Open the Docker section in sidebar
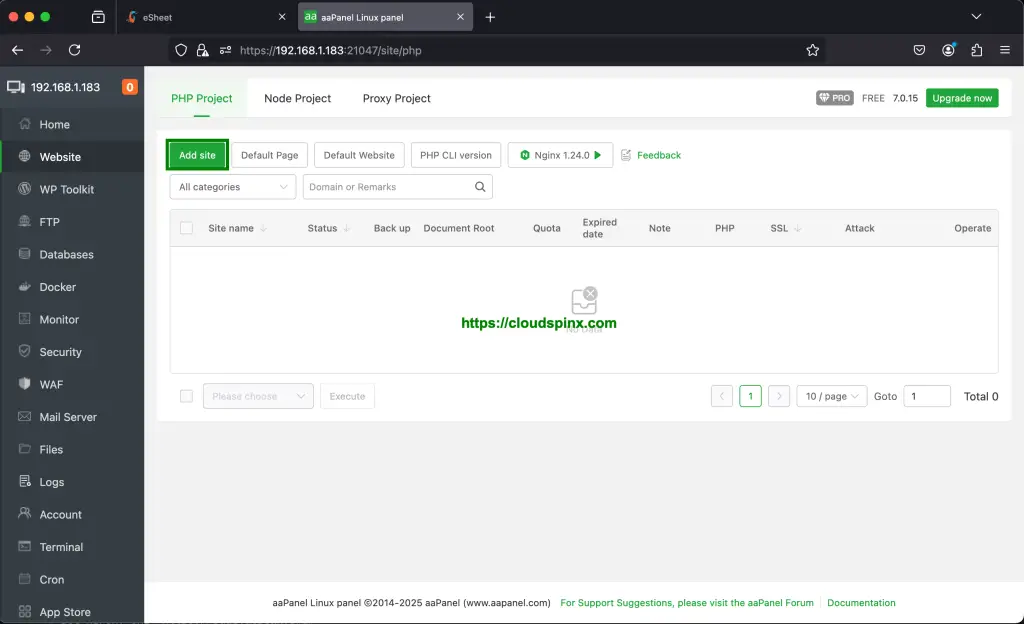Image resolution: width=1024 pixels, height=624 pixels. coord(60,287)
